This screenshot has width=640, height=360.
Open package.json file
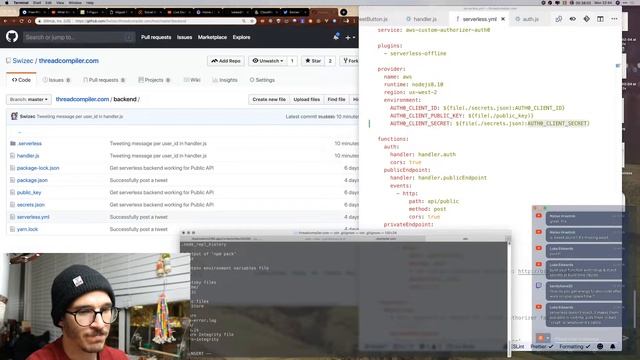[32, 180]
